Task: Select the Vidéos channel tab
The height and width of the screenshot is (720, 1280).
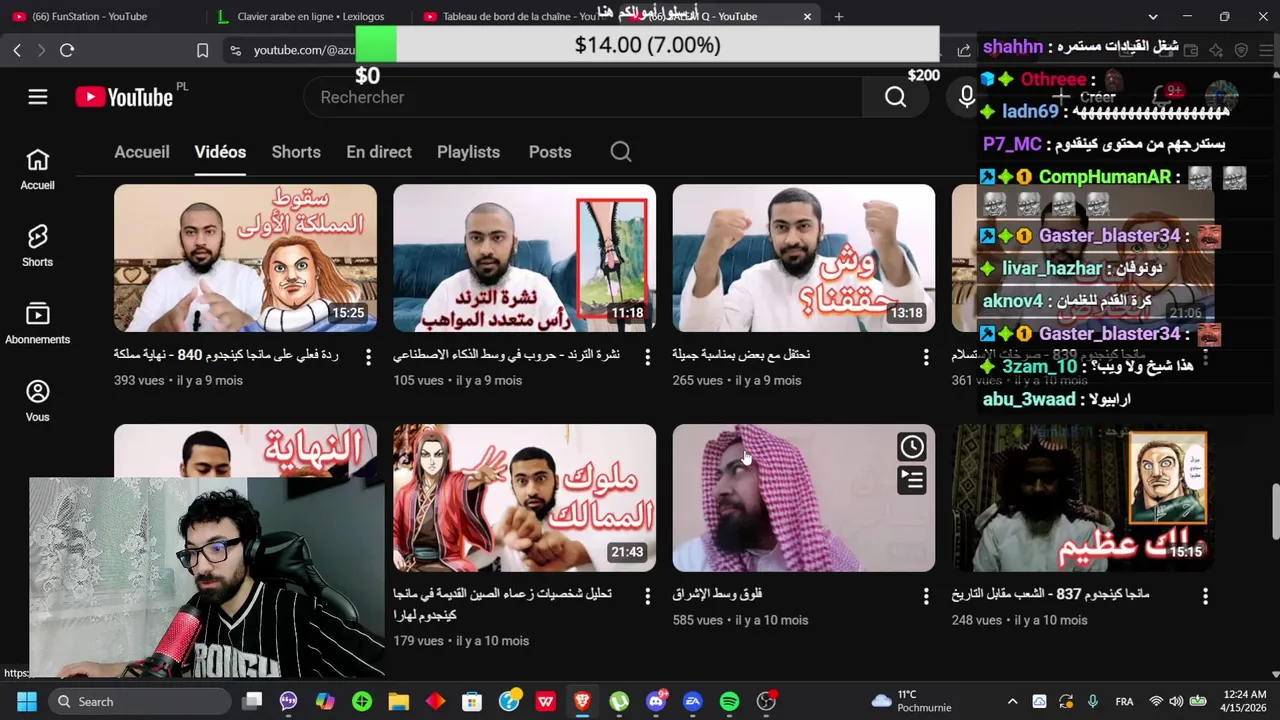Action: [220, 152]
